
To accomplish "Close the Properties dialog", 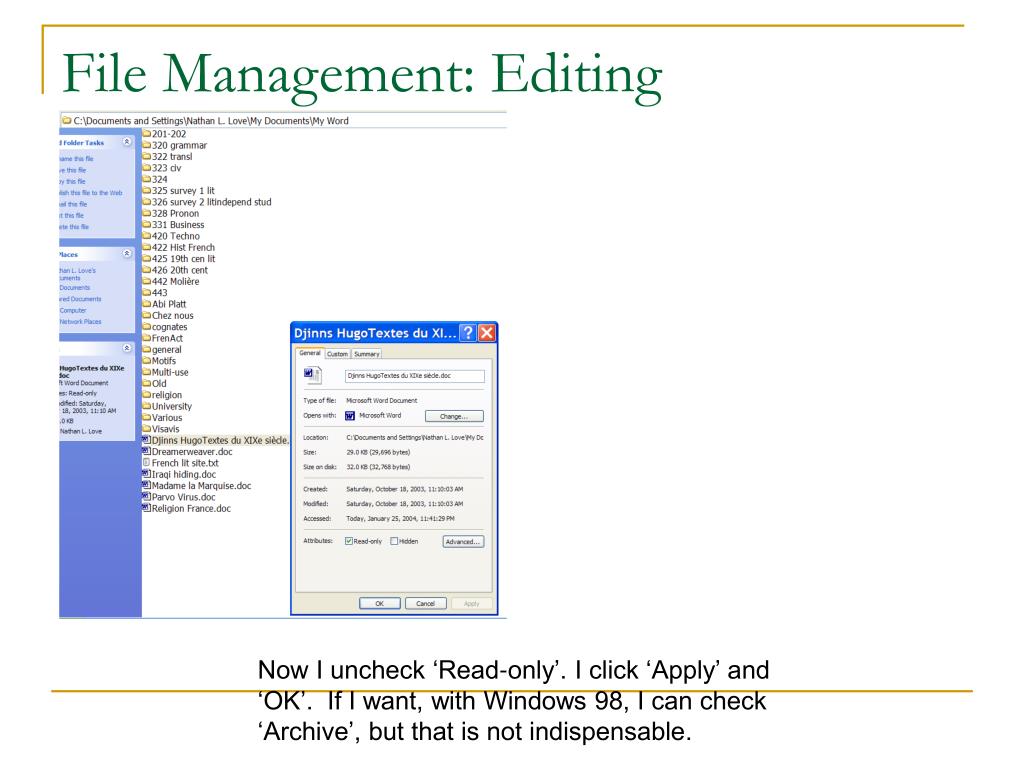I will pos(487,333).
